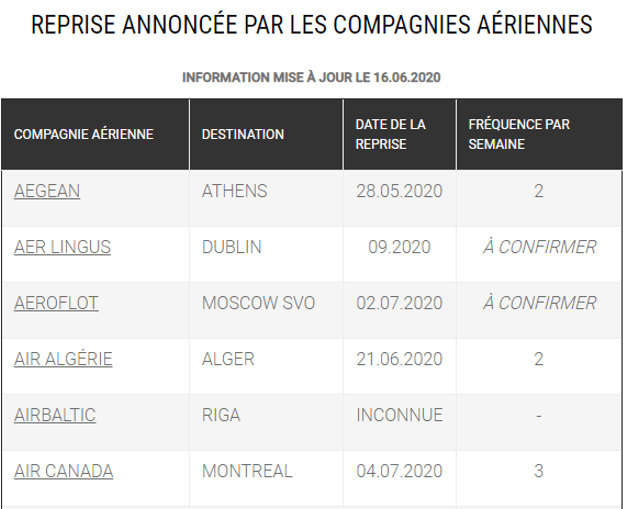Open the AER LINGUS airline link
Image resolution: width=623 pixels, height=509 pixels.
click(62, 247)
